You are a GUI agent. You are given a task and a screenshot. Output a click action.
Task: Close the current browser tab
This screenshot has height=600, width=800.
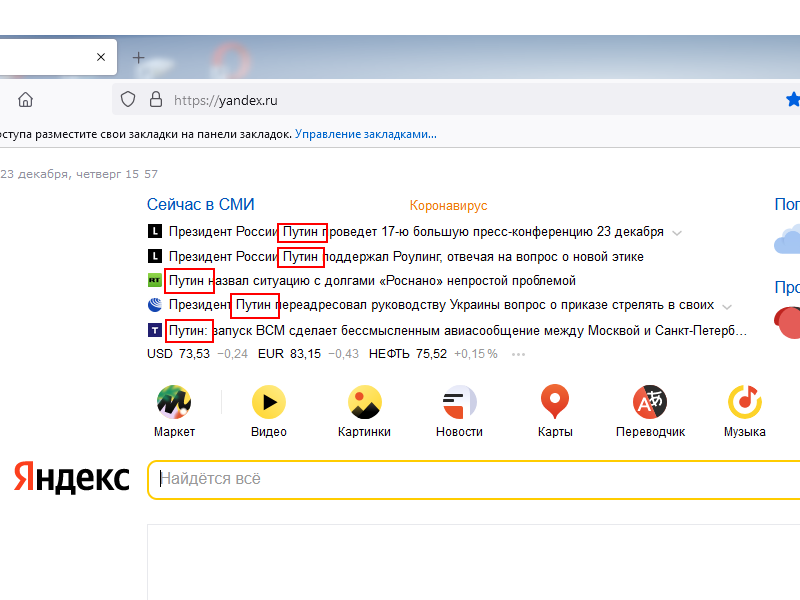[x=101, y=57]
